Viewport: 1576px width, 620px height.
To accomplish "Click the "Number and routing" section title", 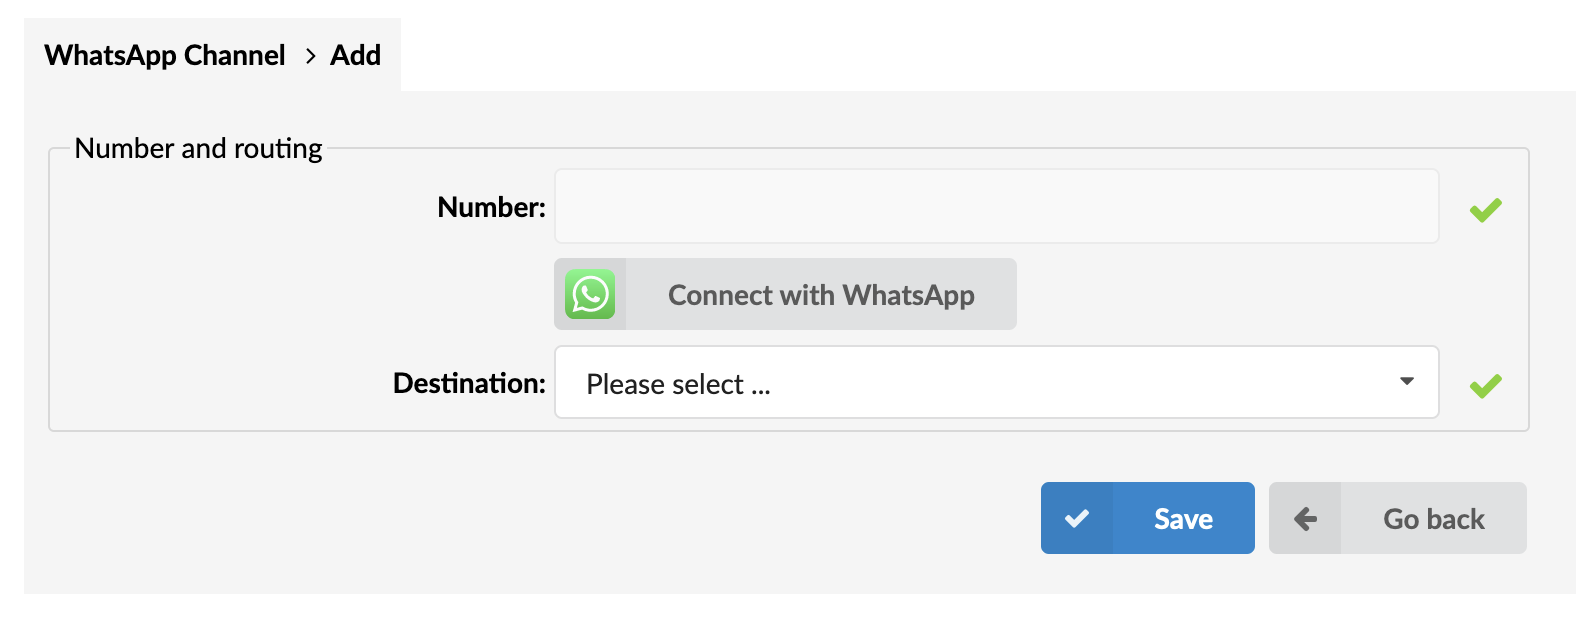I will pyautogui.click(x=198, y=148).
